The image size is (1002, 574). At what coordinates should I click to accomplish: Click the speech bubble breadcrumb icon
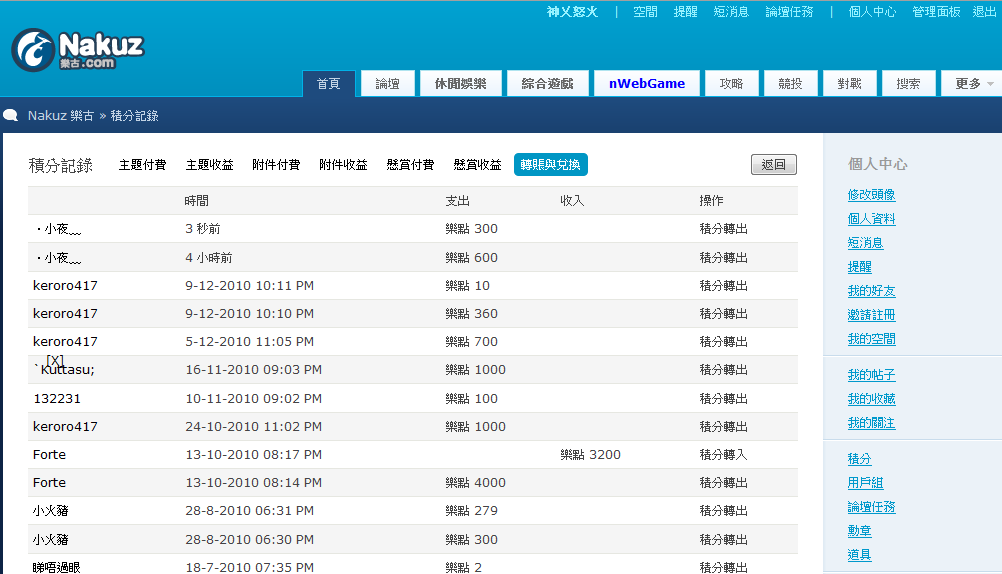coord(11,115)
